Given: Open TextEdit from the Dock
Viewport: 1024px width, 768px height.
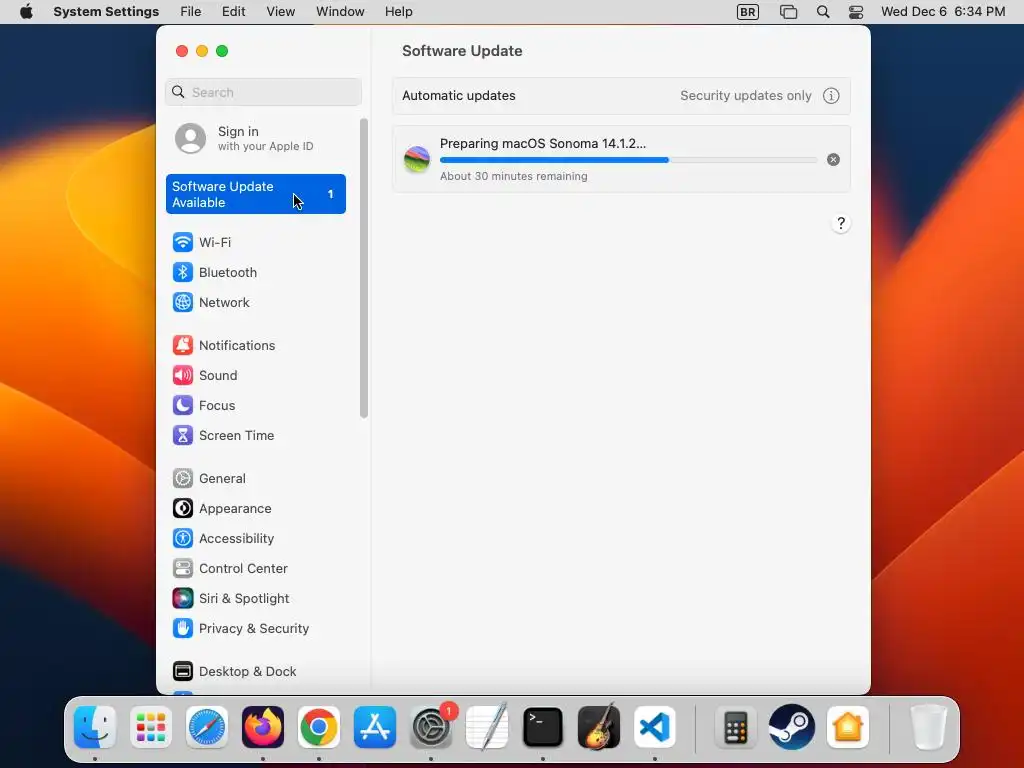Looking at the screenshot, I should click(x=487, y=727).
